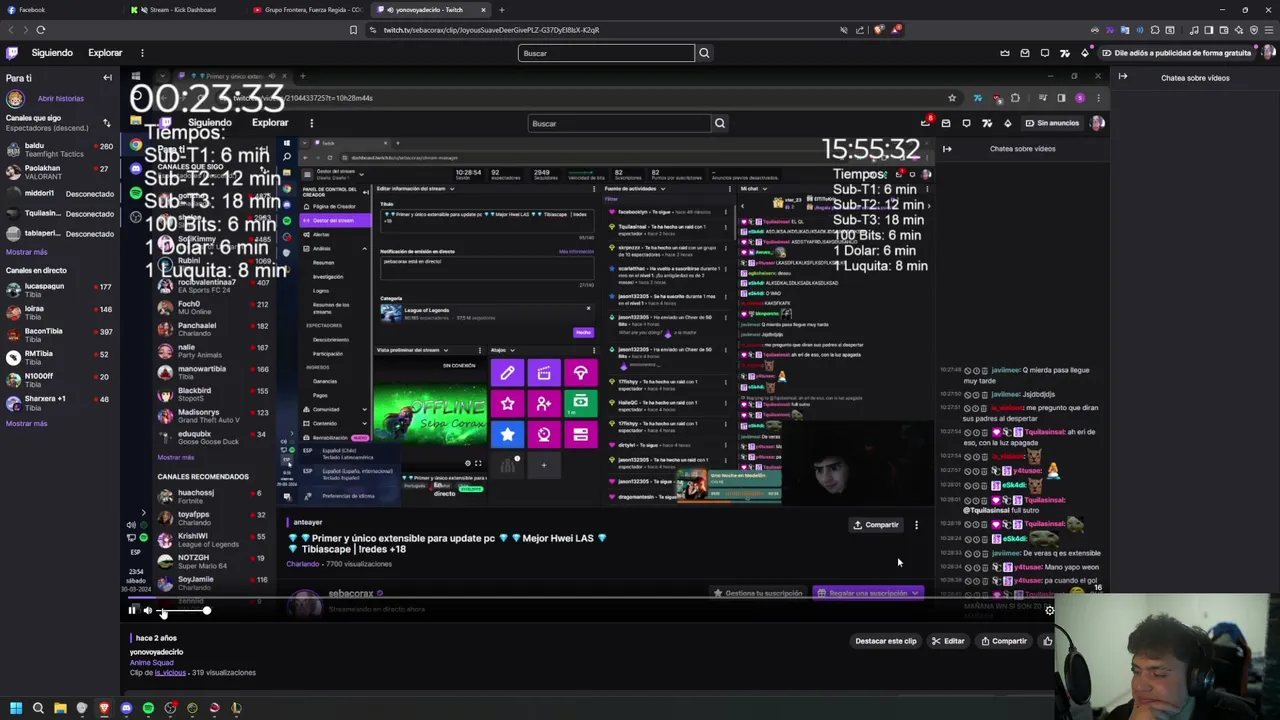This screenshot has height=720, width=1280.
Task: Open Sharxera +1 channel
Action: tap(60, 402)
